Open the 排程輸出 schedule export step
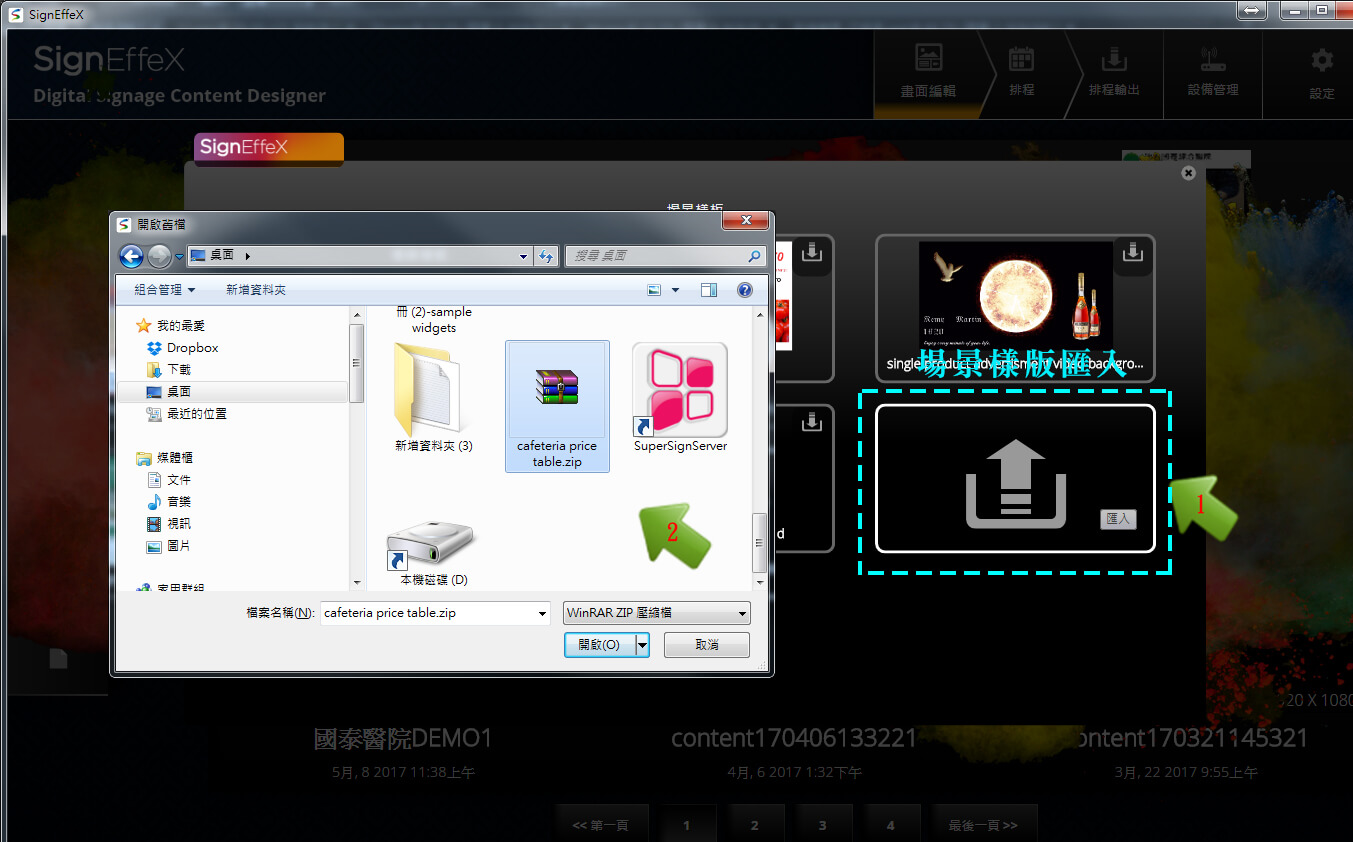This screenshot has height=842, width=1353. coord(1114,70)
